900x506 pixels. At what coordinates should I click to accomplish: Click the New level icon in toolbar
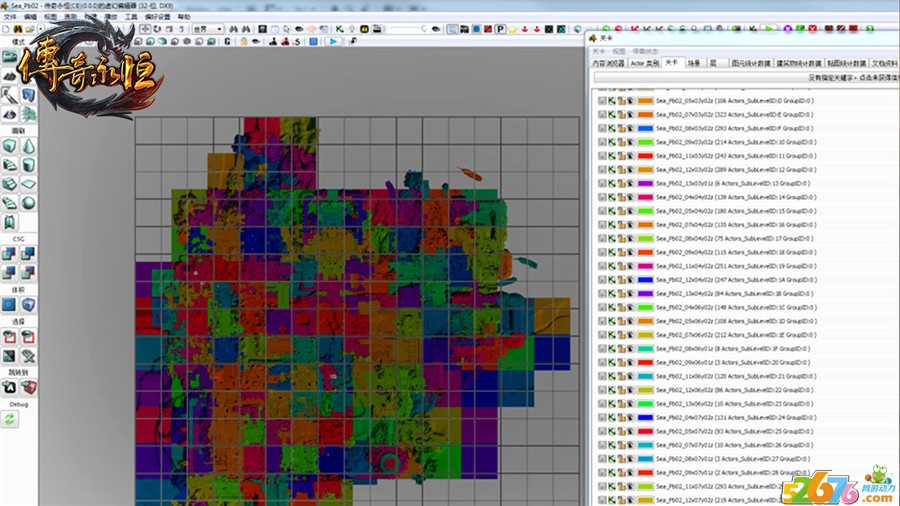6,29
